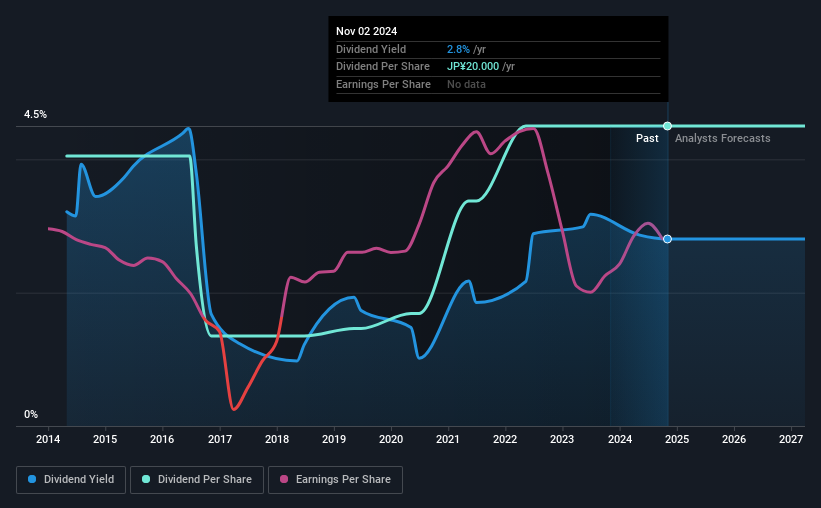821x508 pixels.
Task: Click the 2016 x-axis label
Action: 162,439
